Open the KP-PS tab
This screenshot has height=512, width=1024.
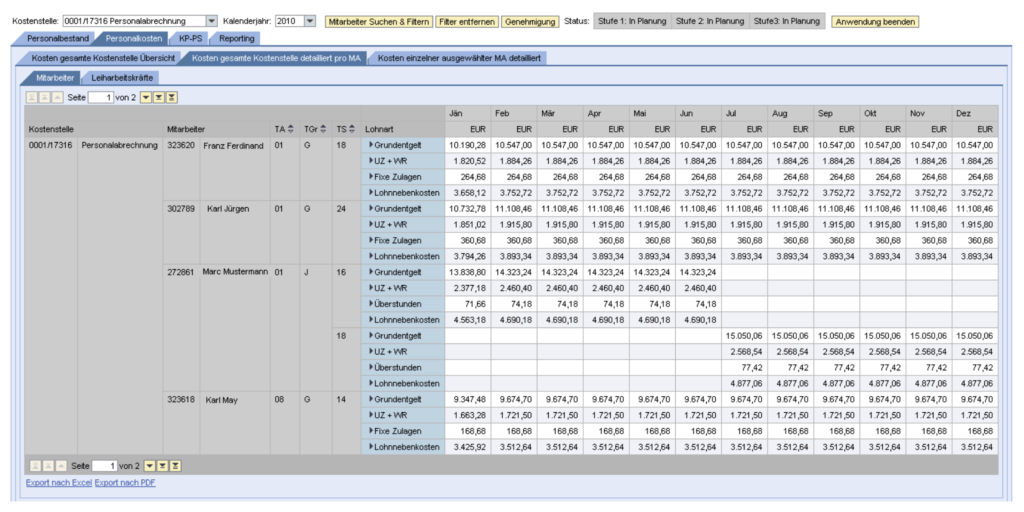(190, 39)
